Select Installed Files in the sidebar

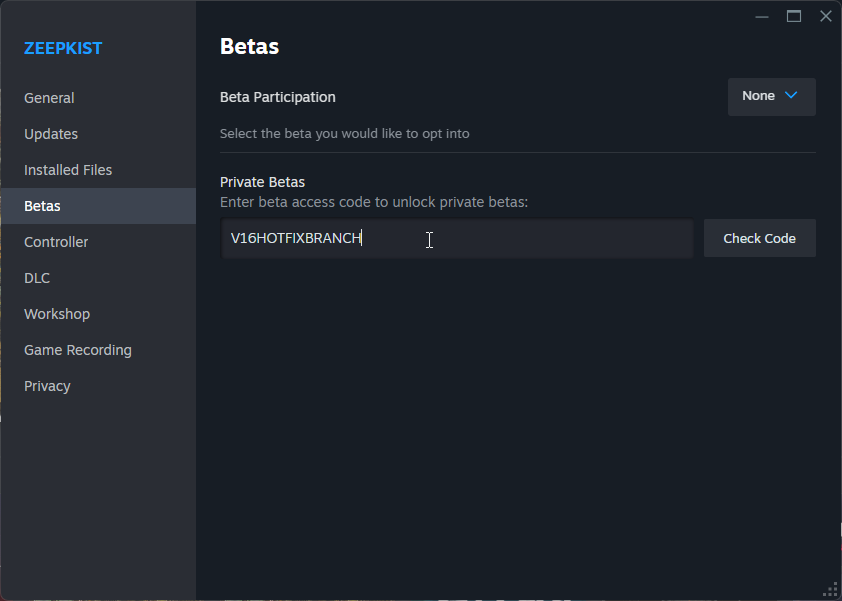68,170
